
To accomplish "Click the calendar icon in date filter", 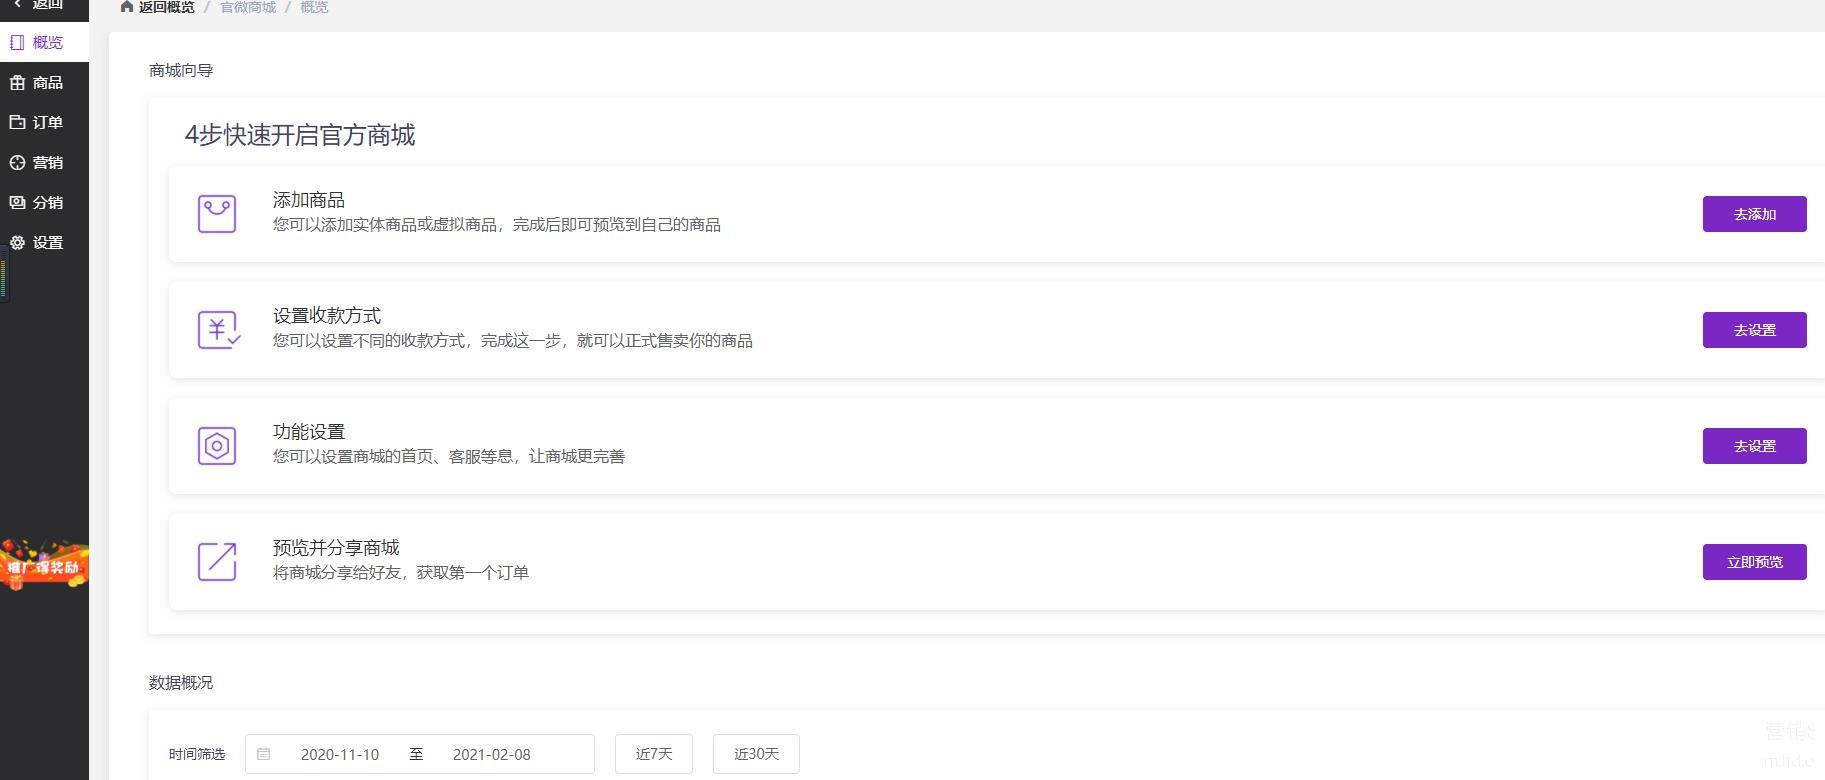I will pyautogui.click(x=264, y=754).
